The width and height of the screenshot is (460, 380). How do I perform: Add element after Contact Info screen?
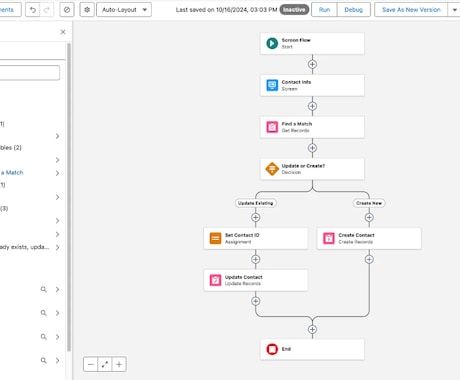click(312, 106)
